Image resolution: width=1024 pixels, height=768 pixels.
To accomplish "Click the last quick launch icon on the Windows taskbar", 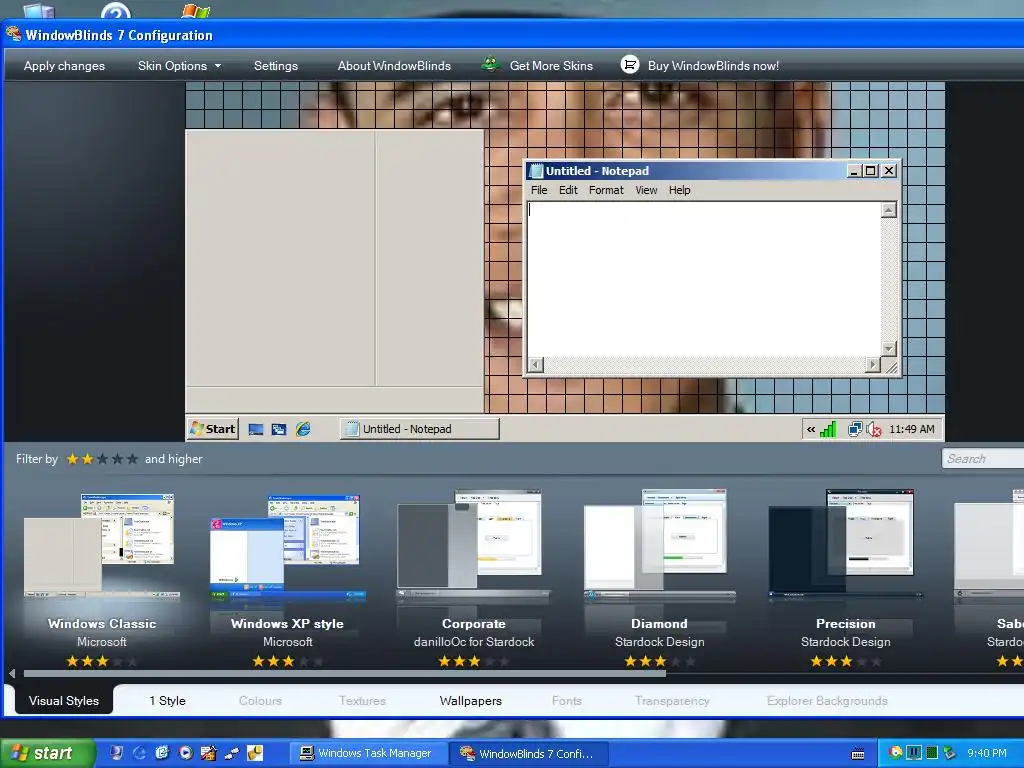I will click(x=255, y=753).
